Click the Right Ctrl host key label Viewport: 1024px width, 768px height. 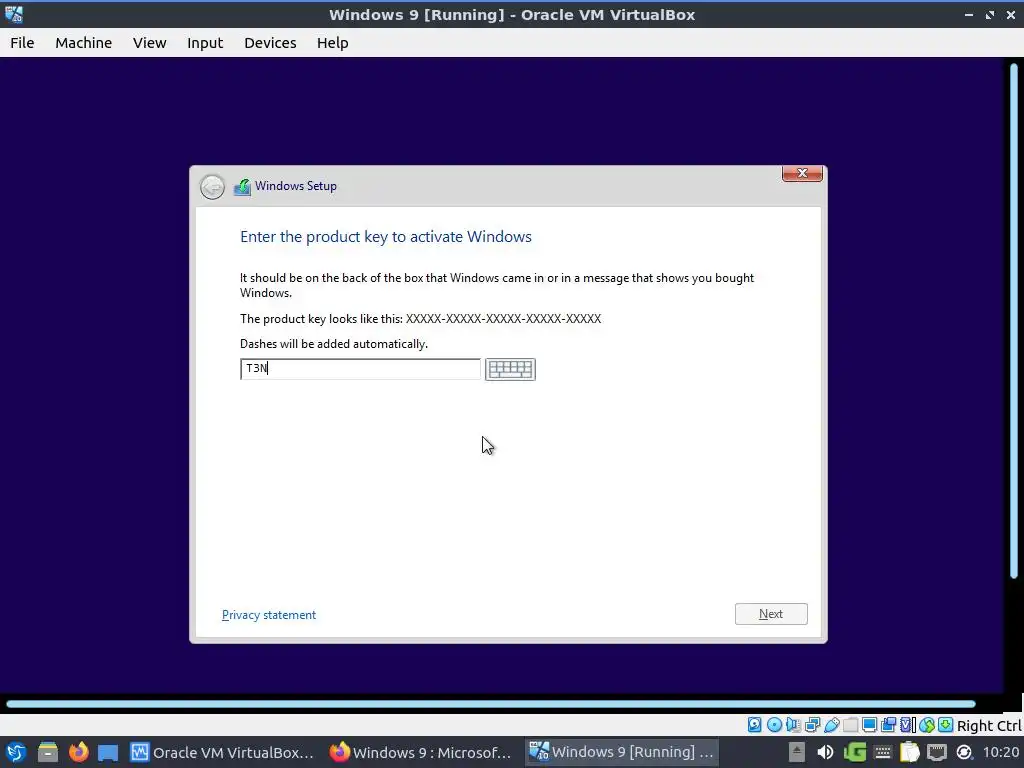coord(989,726)
